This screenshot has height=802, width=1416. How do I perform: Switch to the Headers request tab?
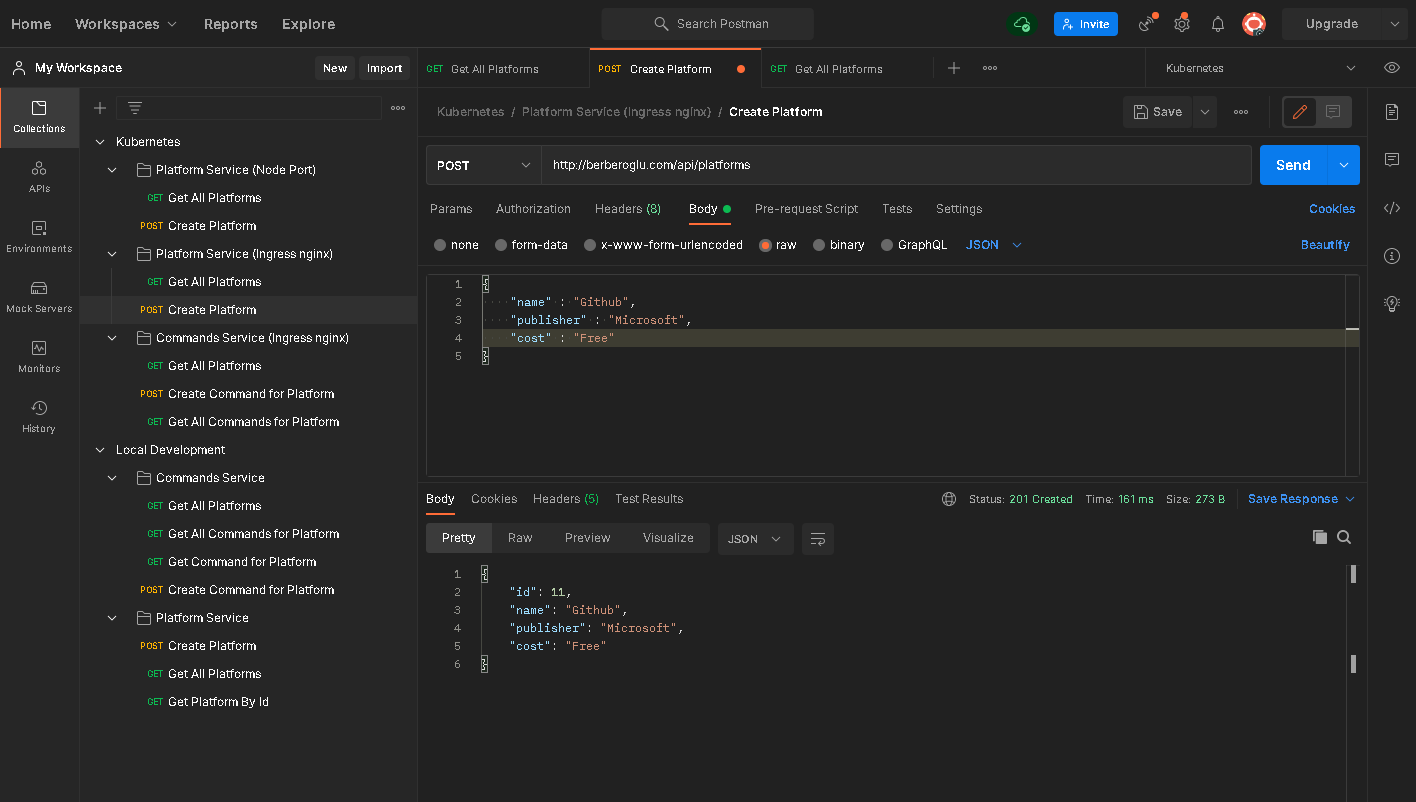627,209
